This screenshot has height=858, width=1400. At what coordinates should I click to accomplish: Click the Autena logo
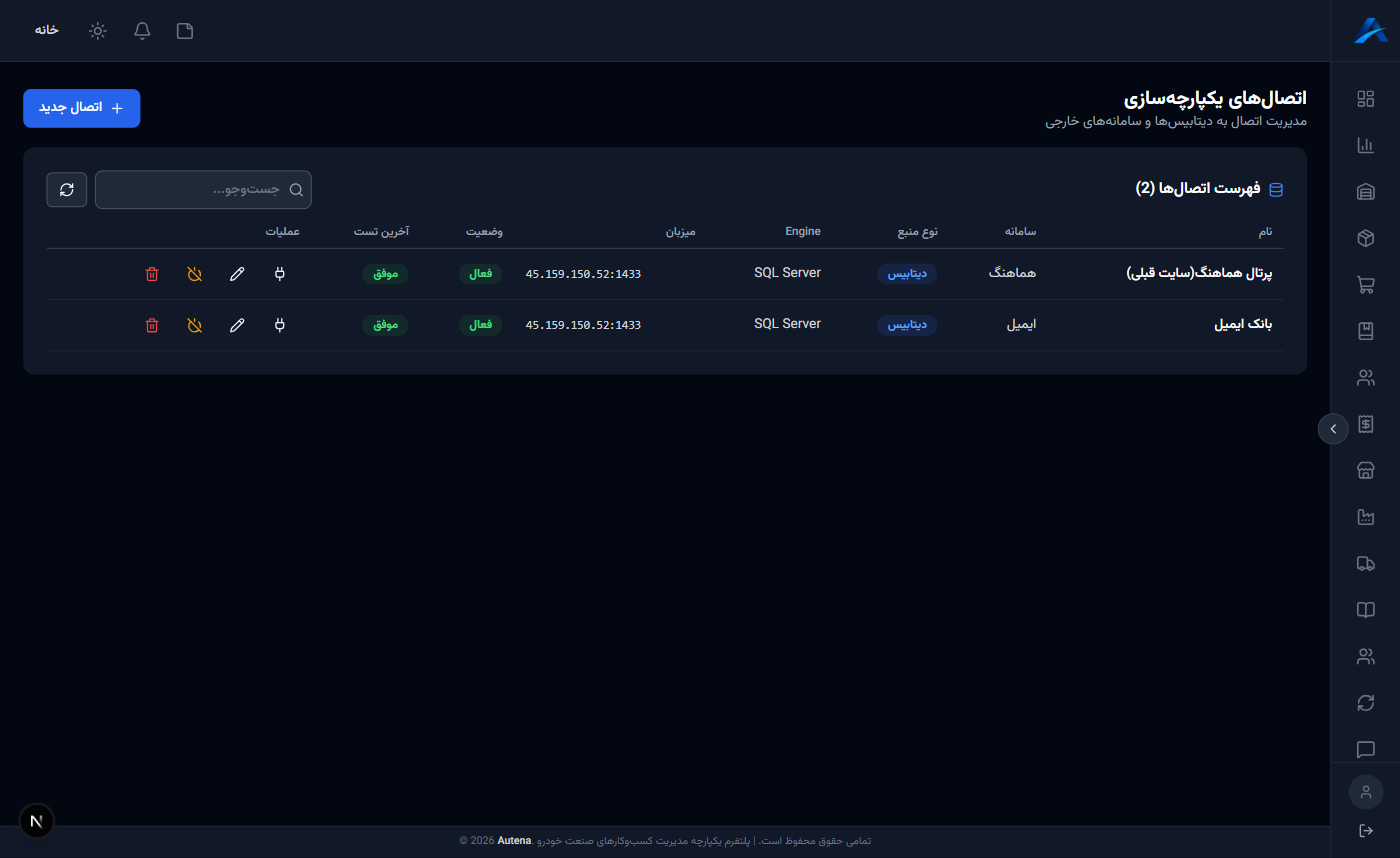click(x=1370, y=31)
